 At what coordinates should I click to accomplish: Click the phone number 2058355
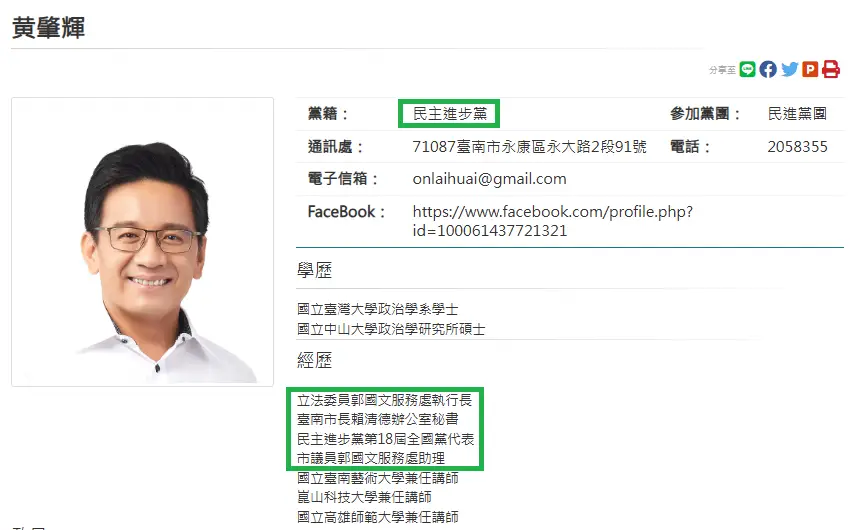coord(797,147)
